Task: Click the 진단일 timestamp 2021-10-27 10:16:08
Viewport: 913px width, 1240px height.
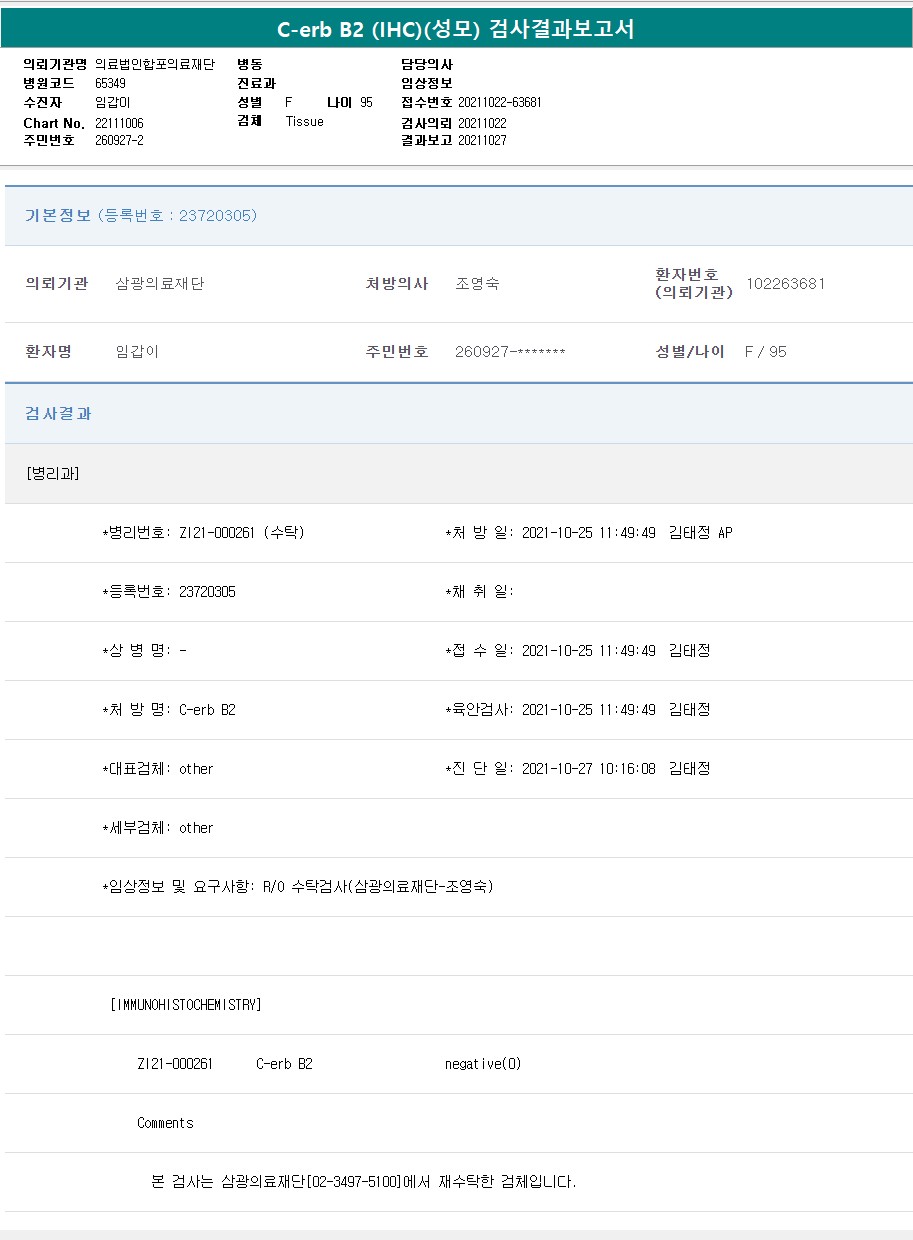Action: (x=588, y=769)
